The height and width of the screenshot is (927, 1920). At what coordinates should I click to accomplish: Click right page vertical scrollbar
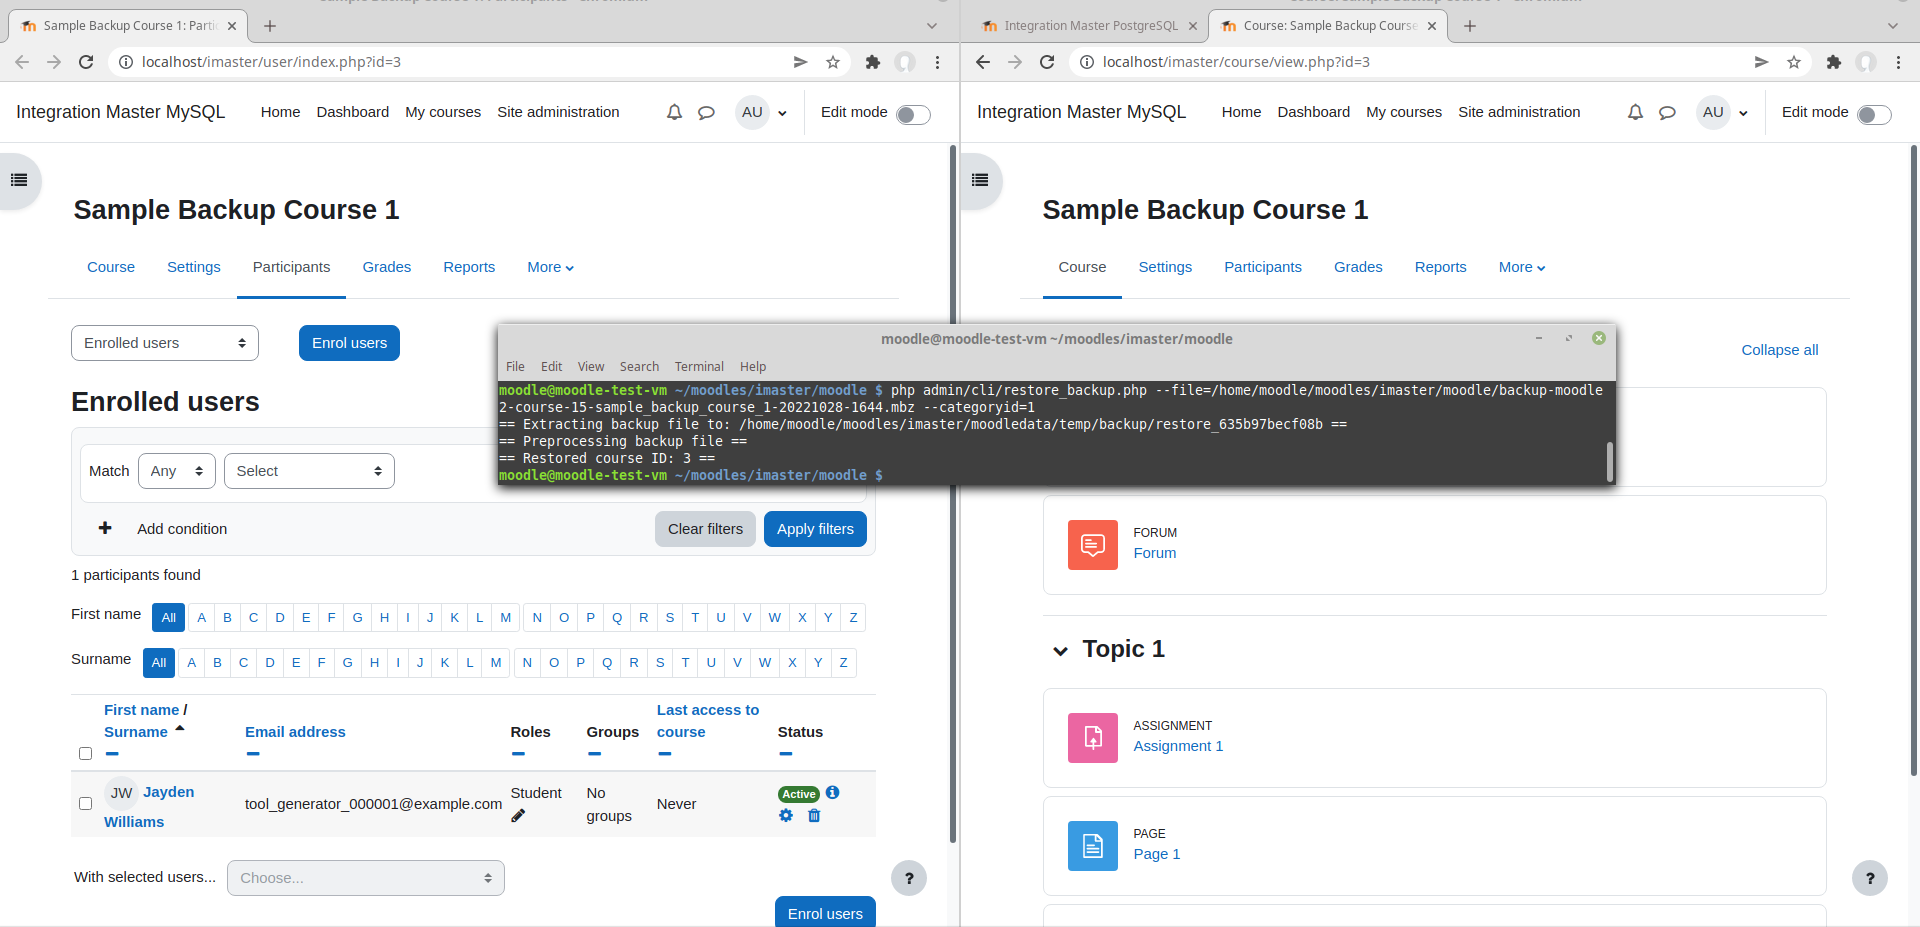(x=1914, y=460)
